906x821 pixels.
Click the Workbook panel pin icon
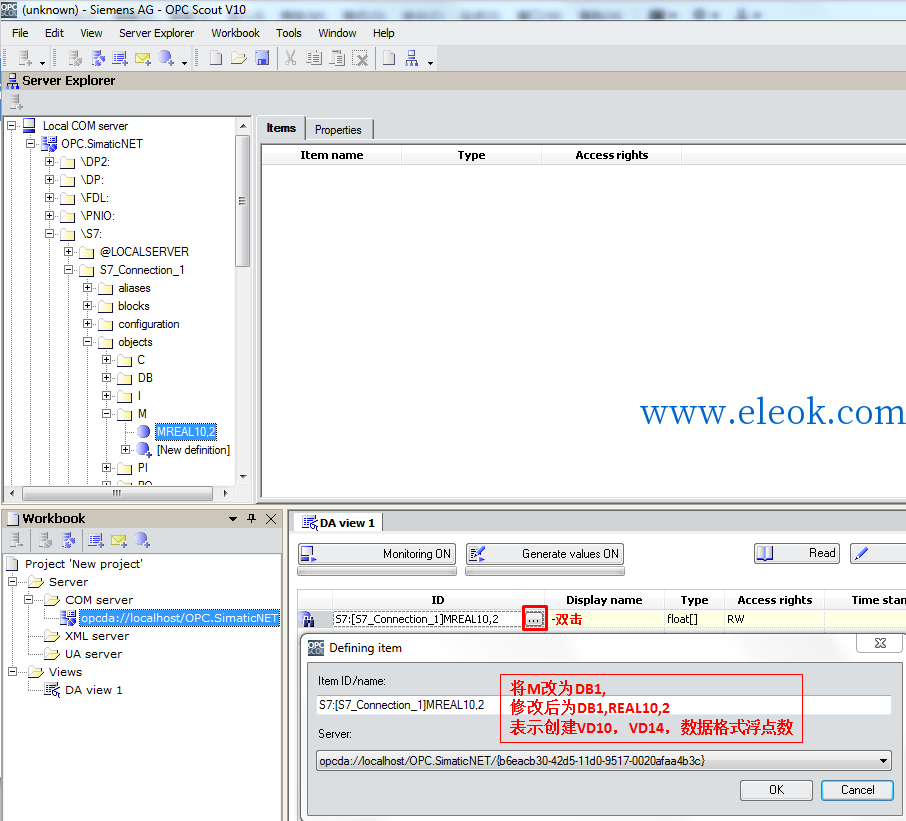(251, 518)
